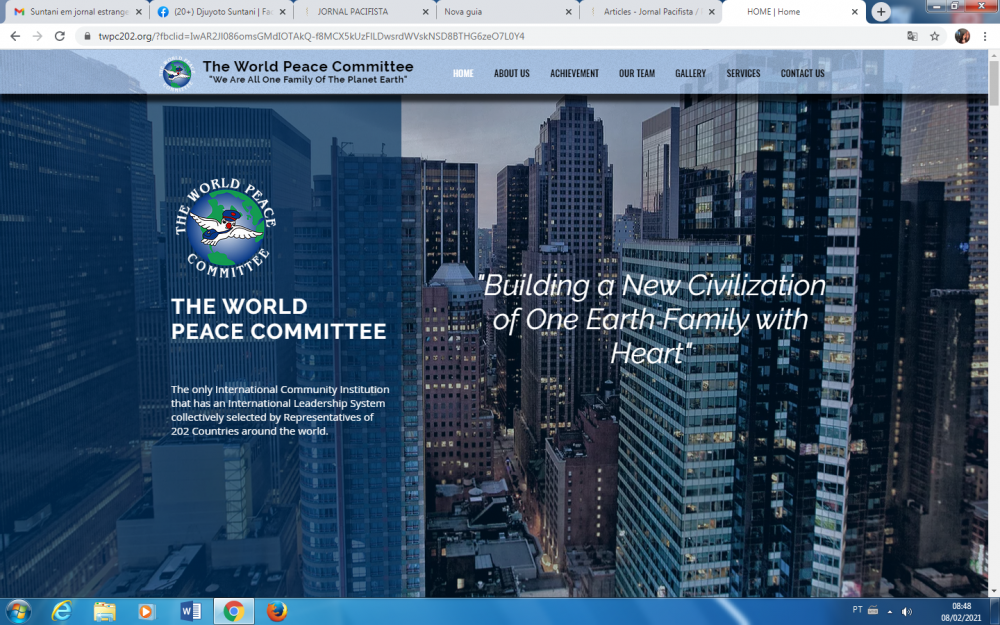
Task: Open the SERVICES menu item
Action: tap(743, 73)
